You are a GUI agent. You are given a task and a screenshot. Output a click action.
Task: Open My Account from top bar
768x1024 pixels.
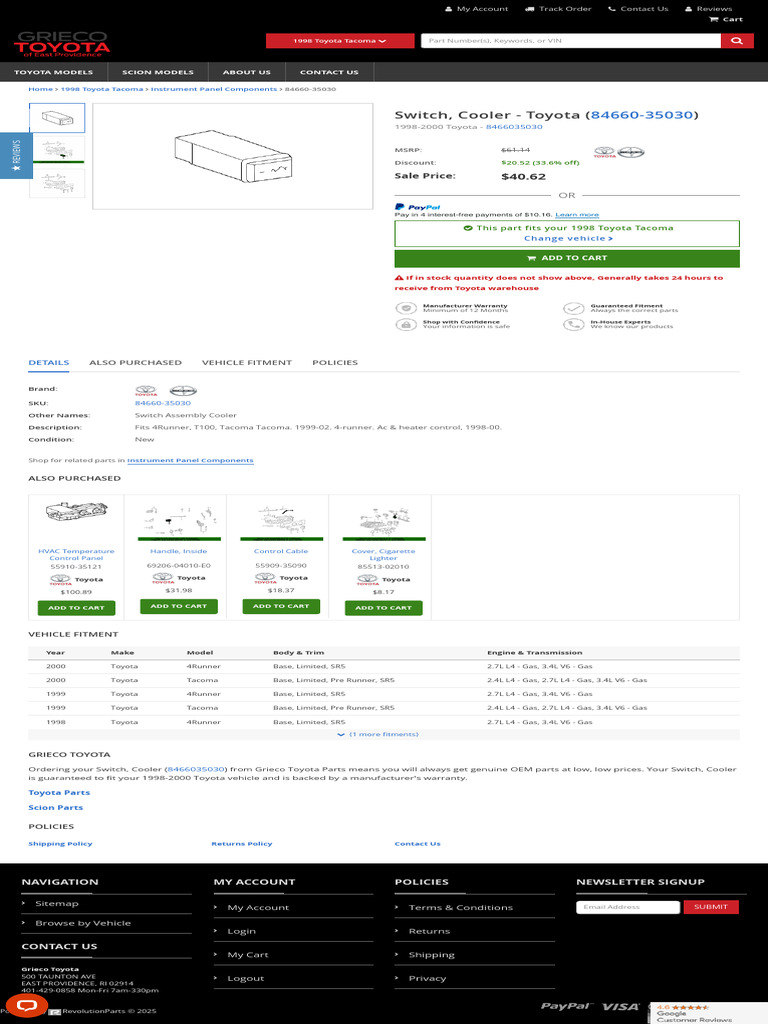click(476, 8)
